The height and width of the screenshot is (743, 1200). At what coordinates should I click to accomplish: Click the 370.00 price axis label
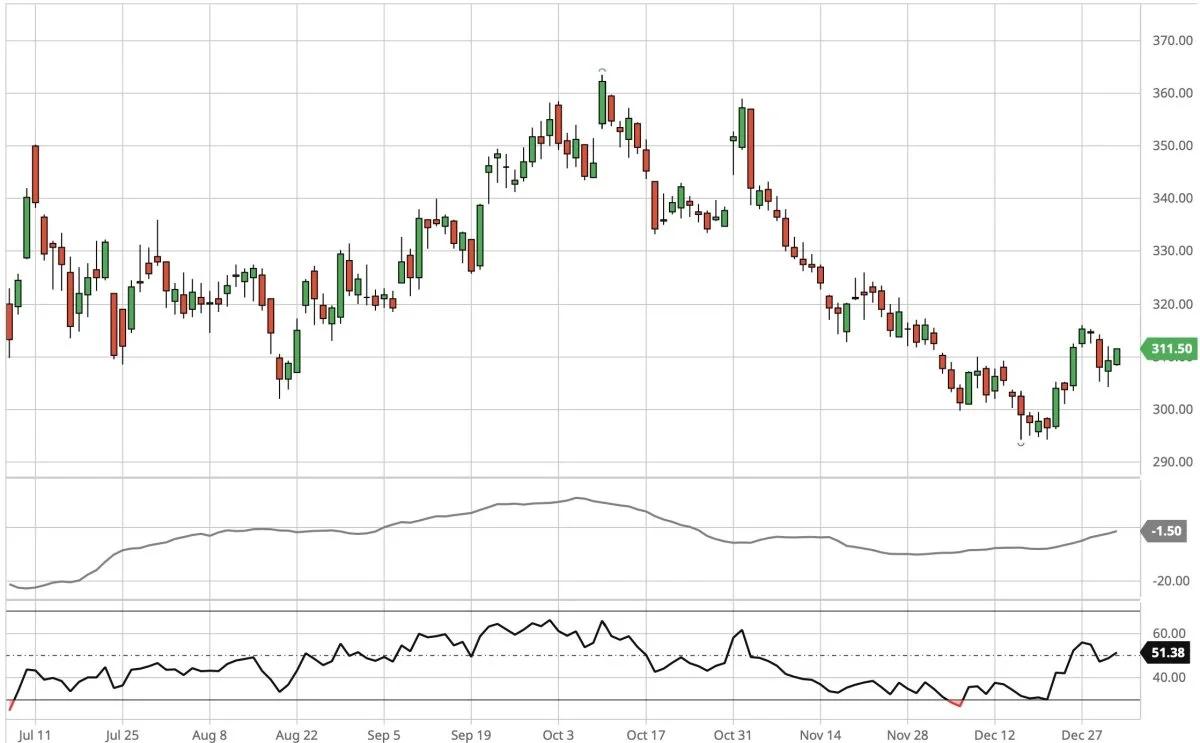[1171, 41]
